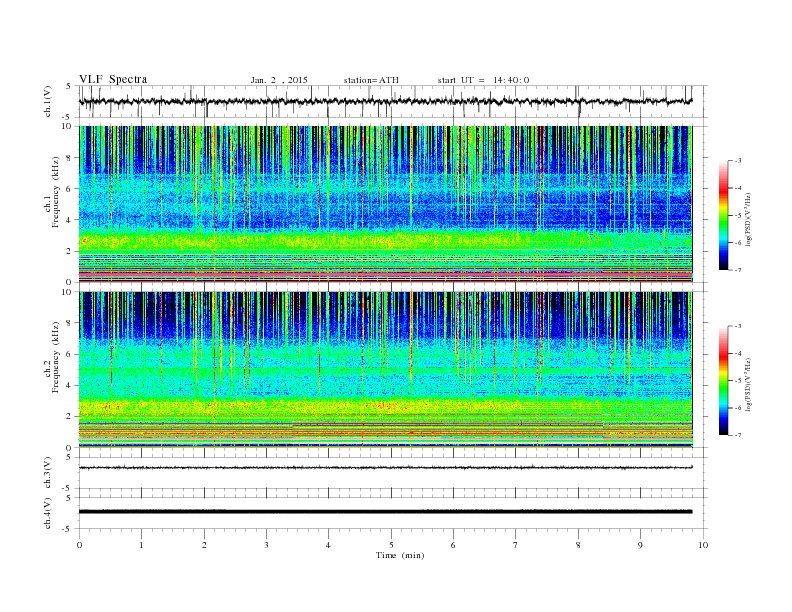Image resolution: width=792 pixels, height=612 pixels.
Task: Click the date "Jan. 2, 2015"
Action: pyautogui.click(x=279, y=80)
